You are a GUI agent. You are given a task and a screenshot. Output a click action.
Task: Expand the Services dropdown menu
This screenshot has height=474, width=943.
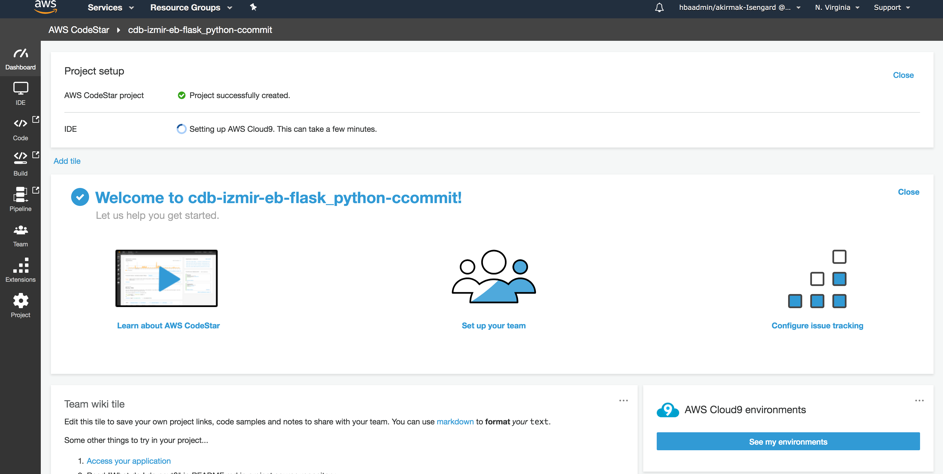tap(111, 8)
